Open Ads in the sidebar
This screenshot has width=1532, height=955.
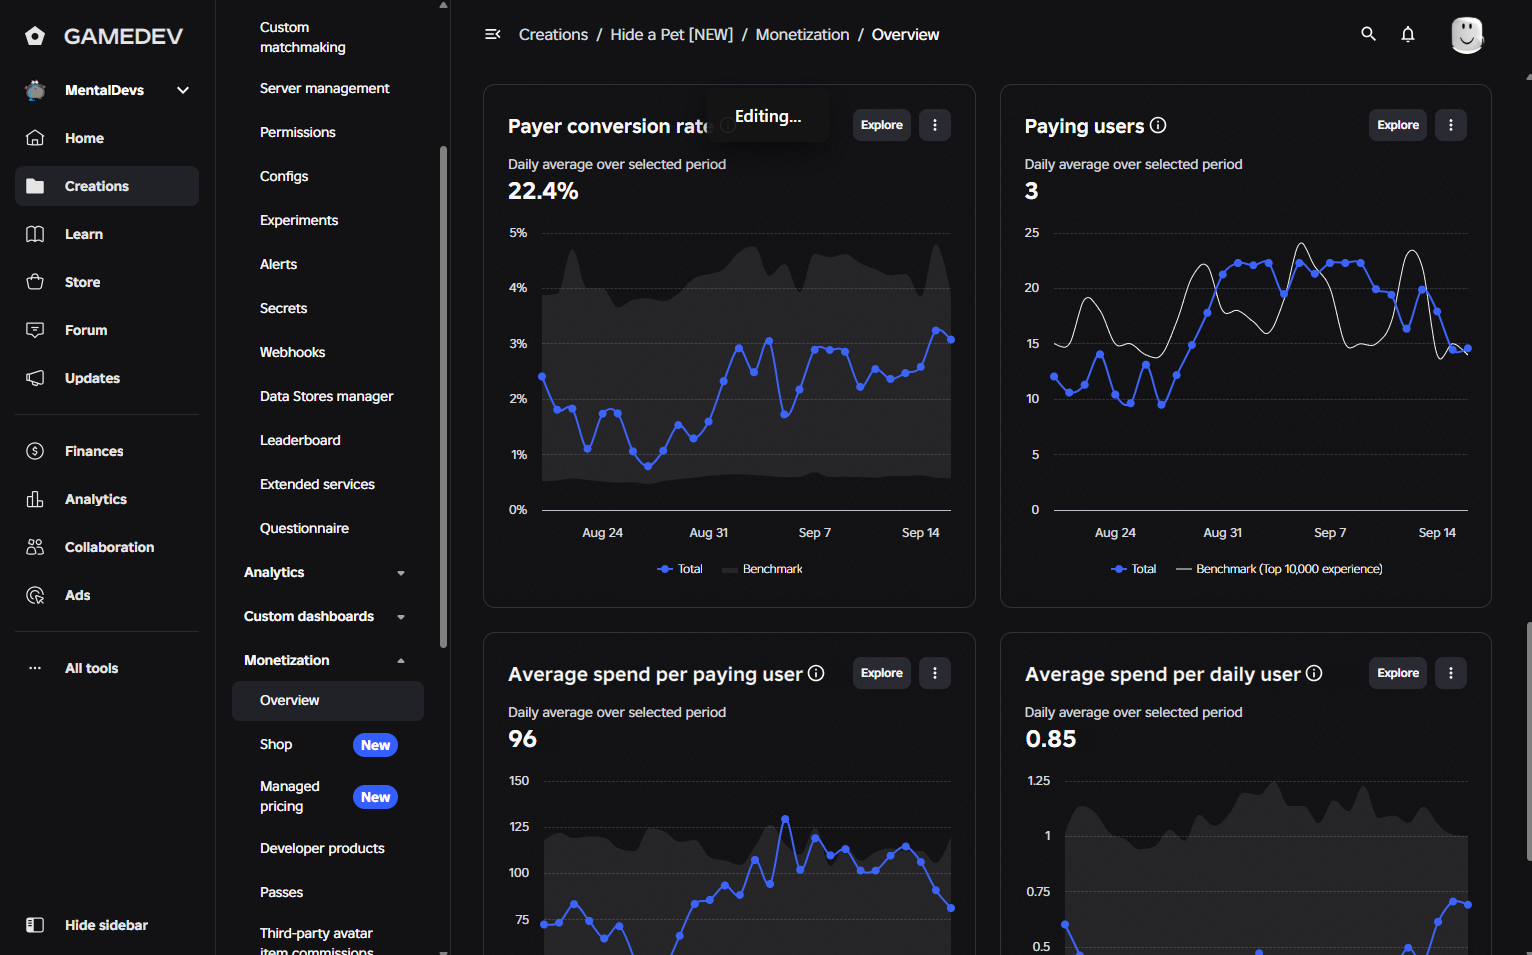point(107,595)
